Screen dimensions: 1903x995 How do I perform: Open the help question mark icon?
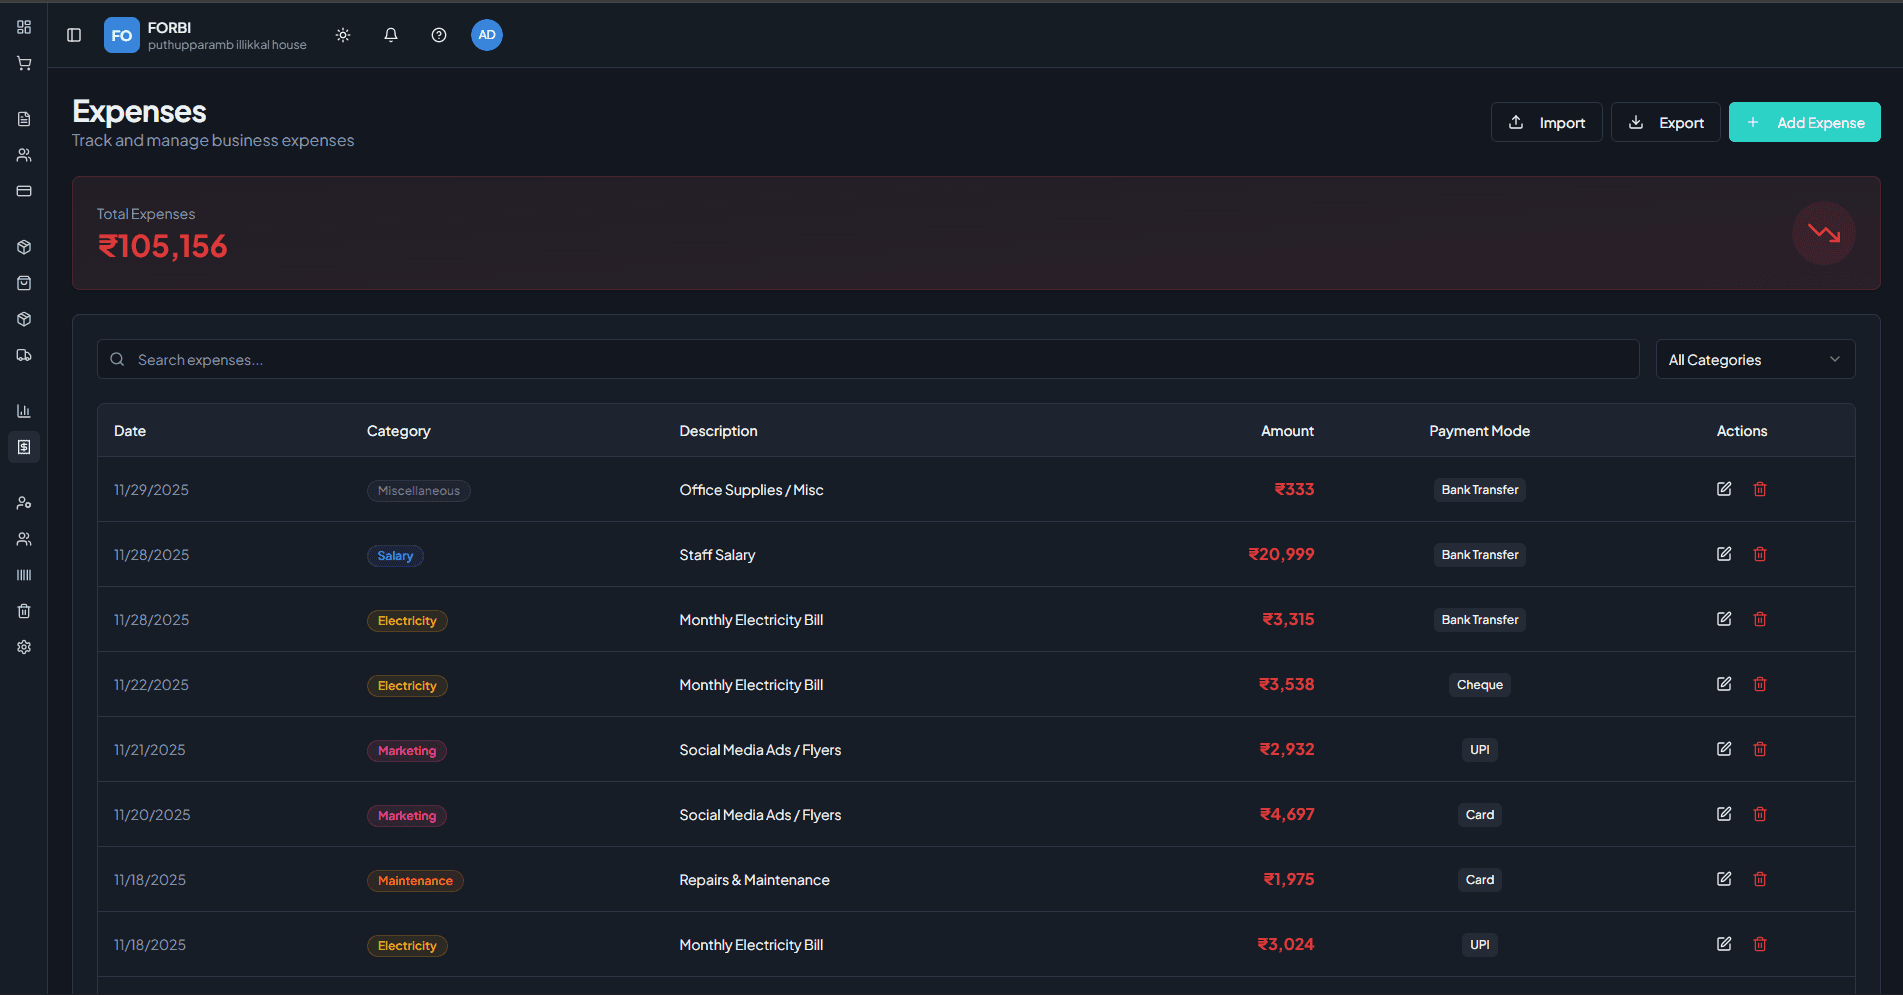[439, 35]
